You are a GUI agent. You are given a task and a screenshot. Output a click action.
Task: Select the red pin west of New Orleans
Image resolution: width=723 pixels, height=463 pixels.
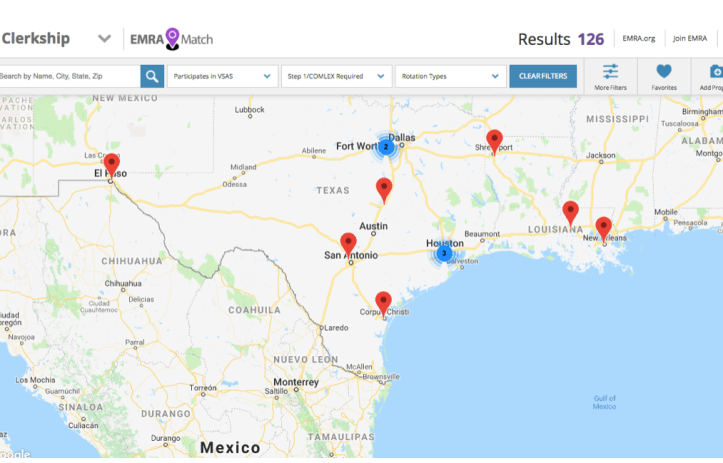tap(570, 214)
